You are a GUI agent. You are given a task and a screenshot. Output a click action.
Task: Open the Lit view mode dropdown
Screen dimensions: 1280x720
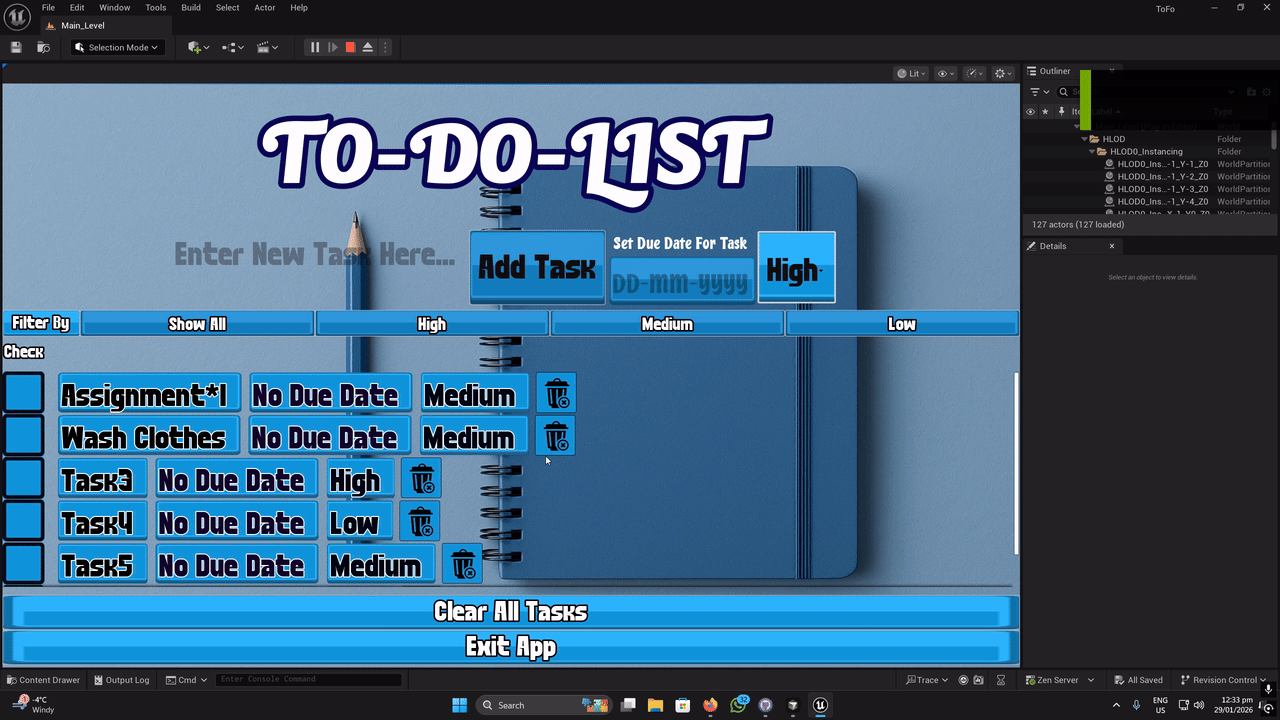(x=911, y=72)
